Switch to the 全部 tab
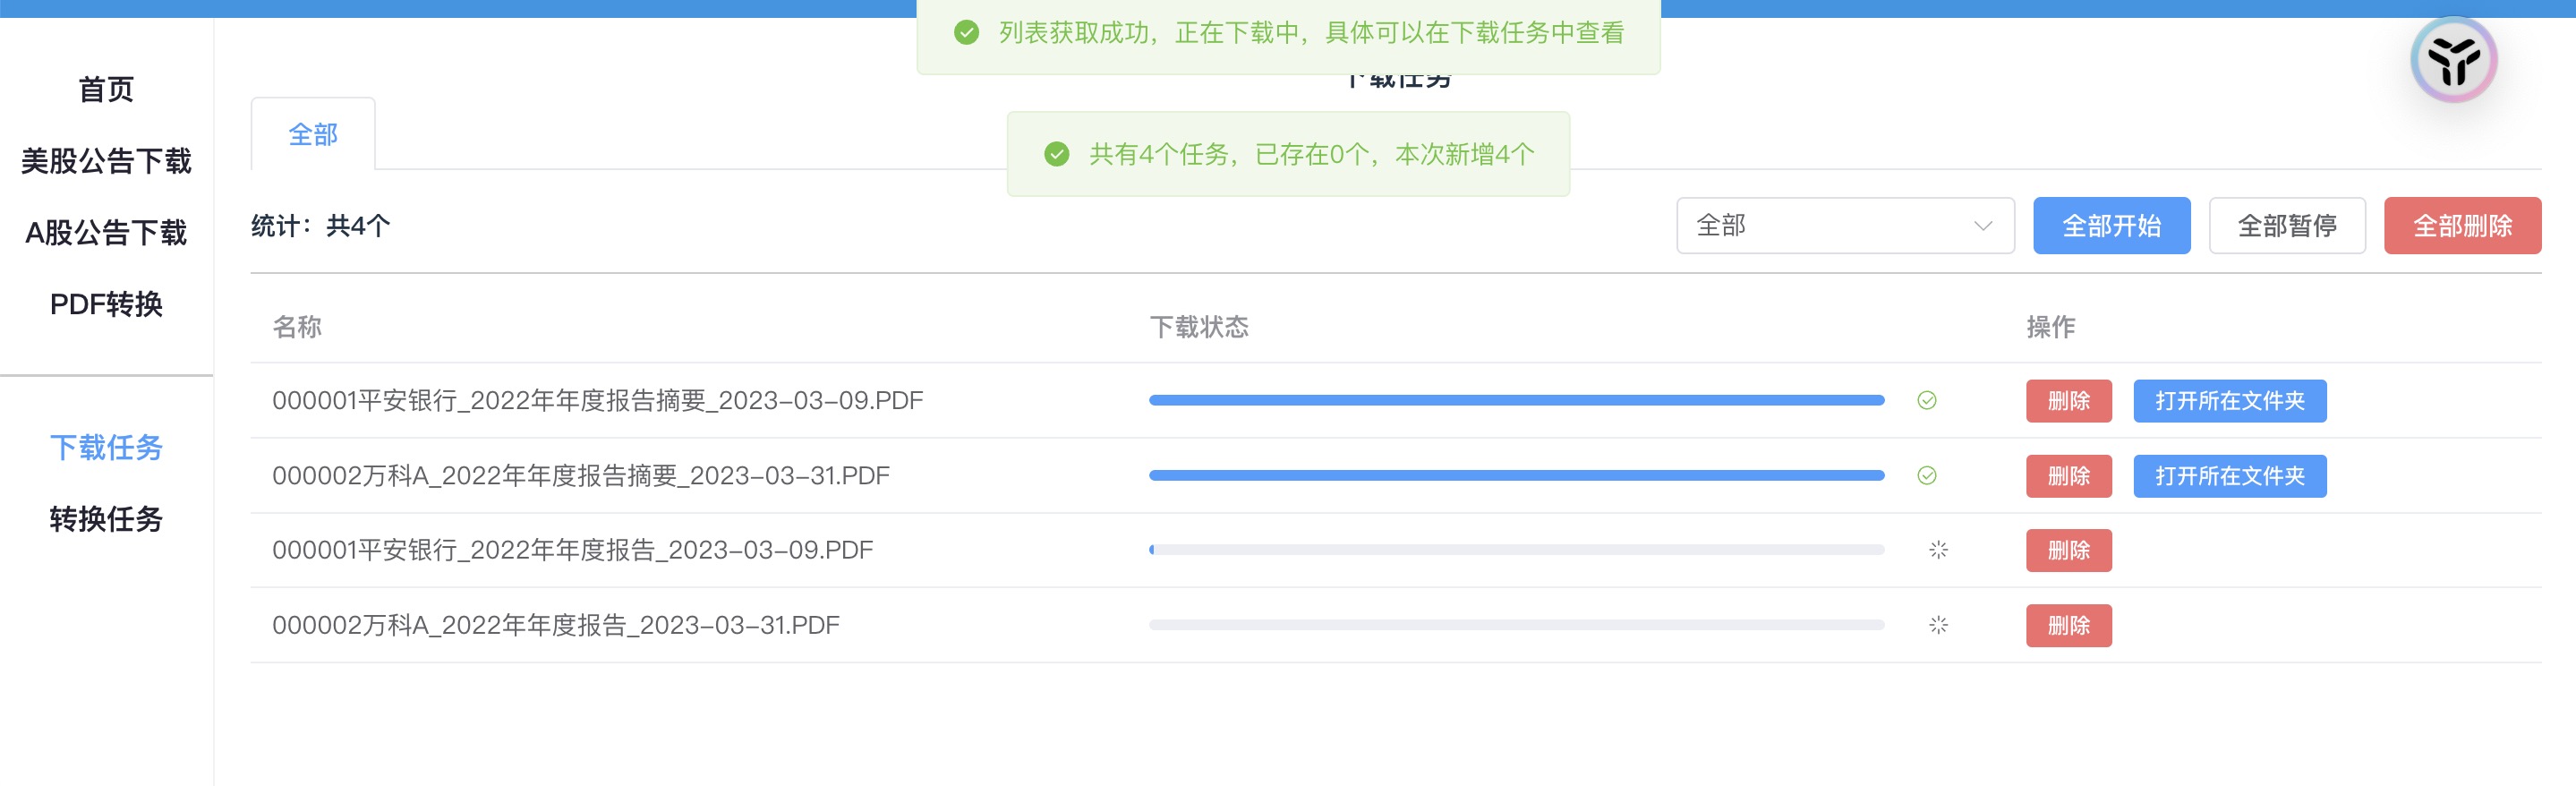The width and height of the screenshot is (2576, 786). click(313, 134)
